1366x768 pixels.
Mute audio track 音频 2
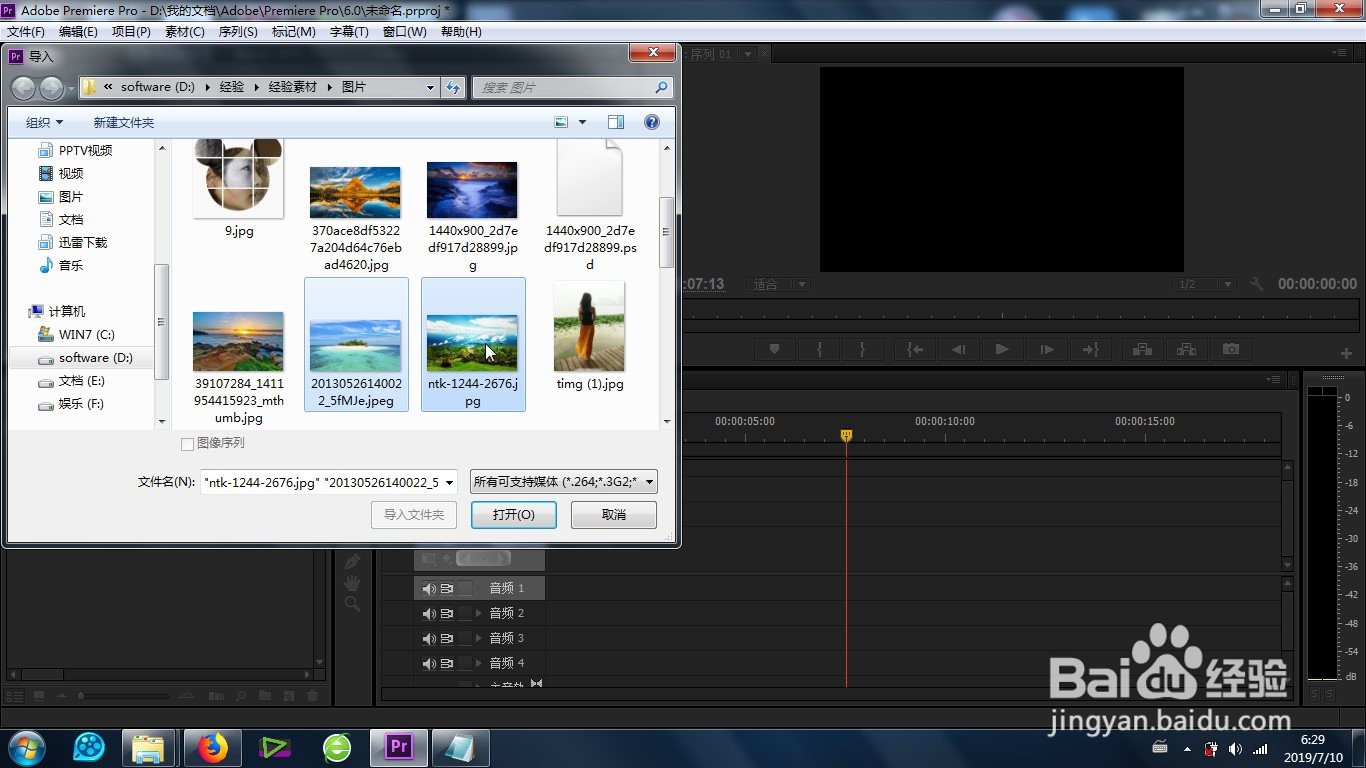pos(429,613)
